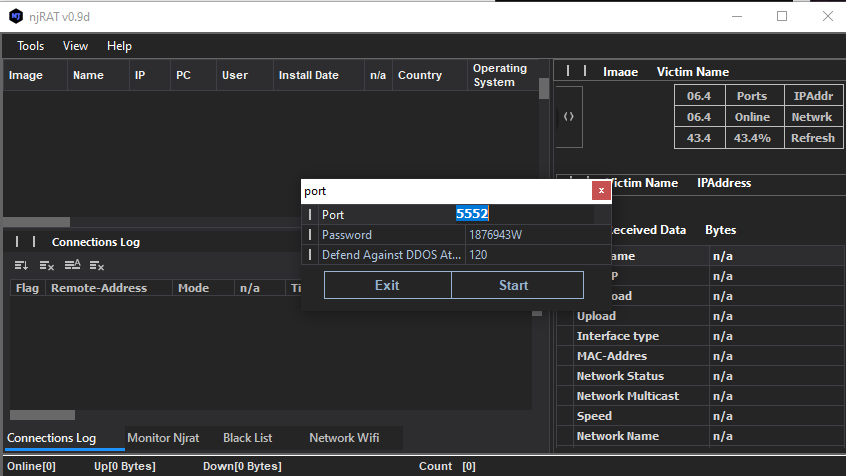Viewport: 846px width, 476px height.
Task: Select the Network Wifi tab
Action: 344,438
